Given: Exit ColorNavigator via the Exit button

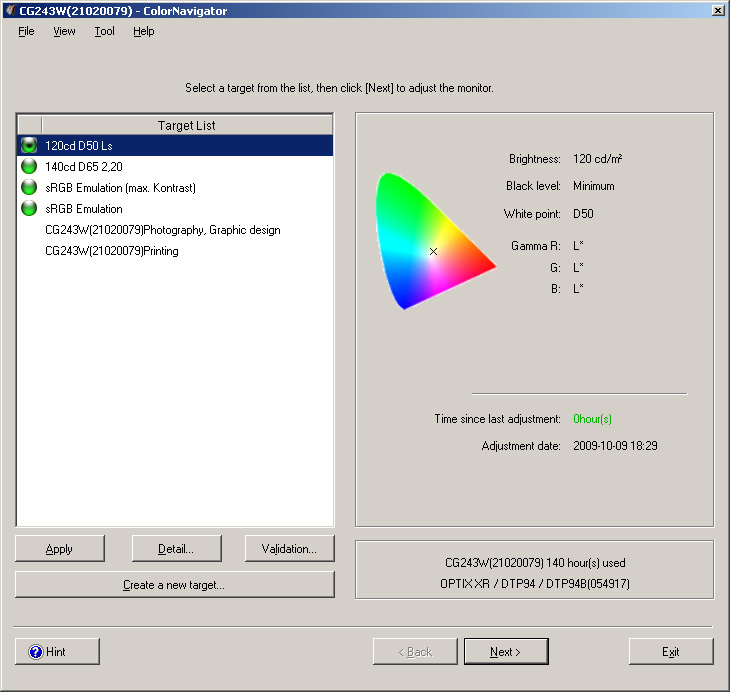Looking at the screenshot, I should [x=671, y=651].
